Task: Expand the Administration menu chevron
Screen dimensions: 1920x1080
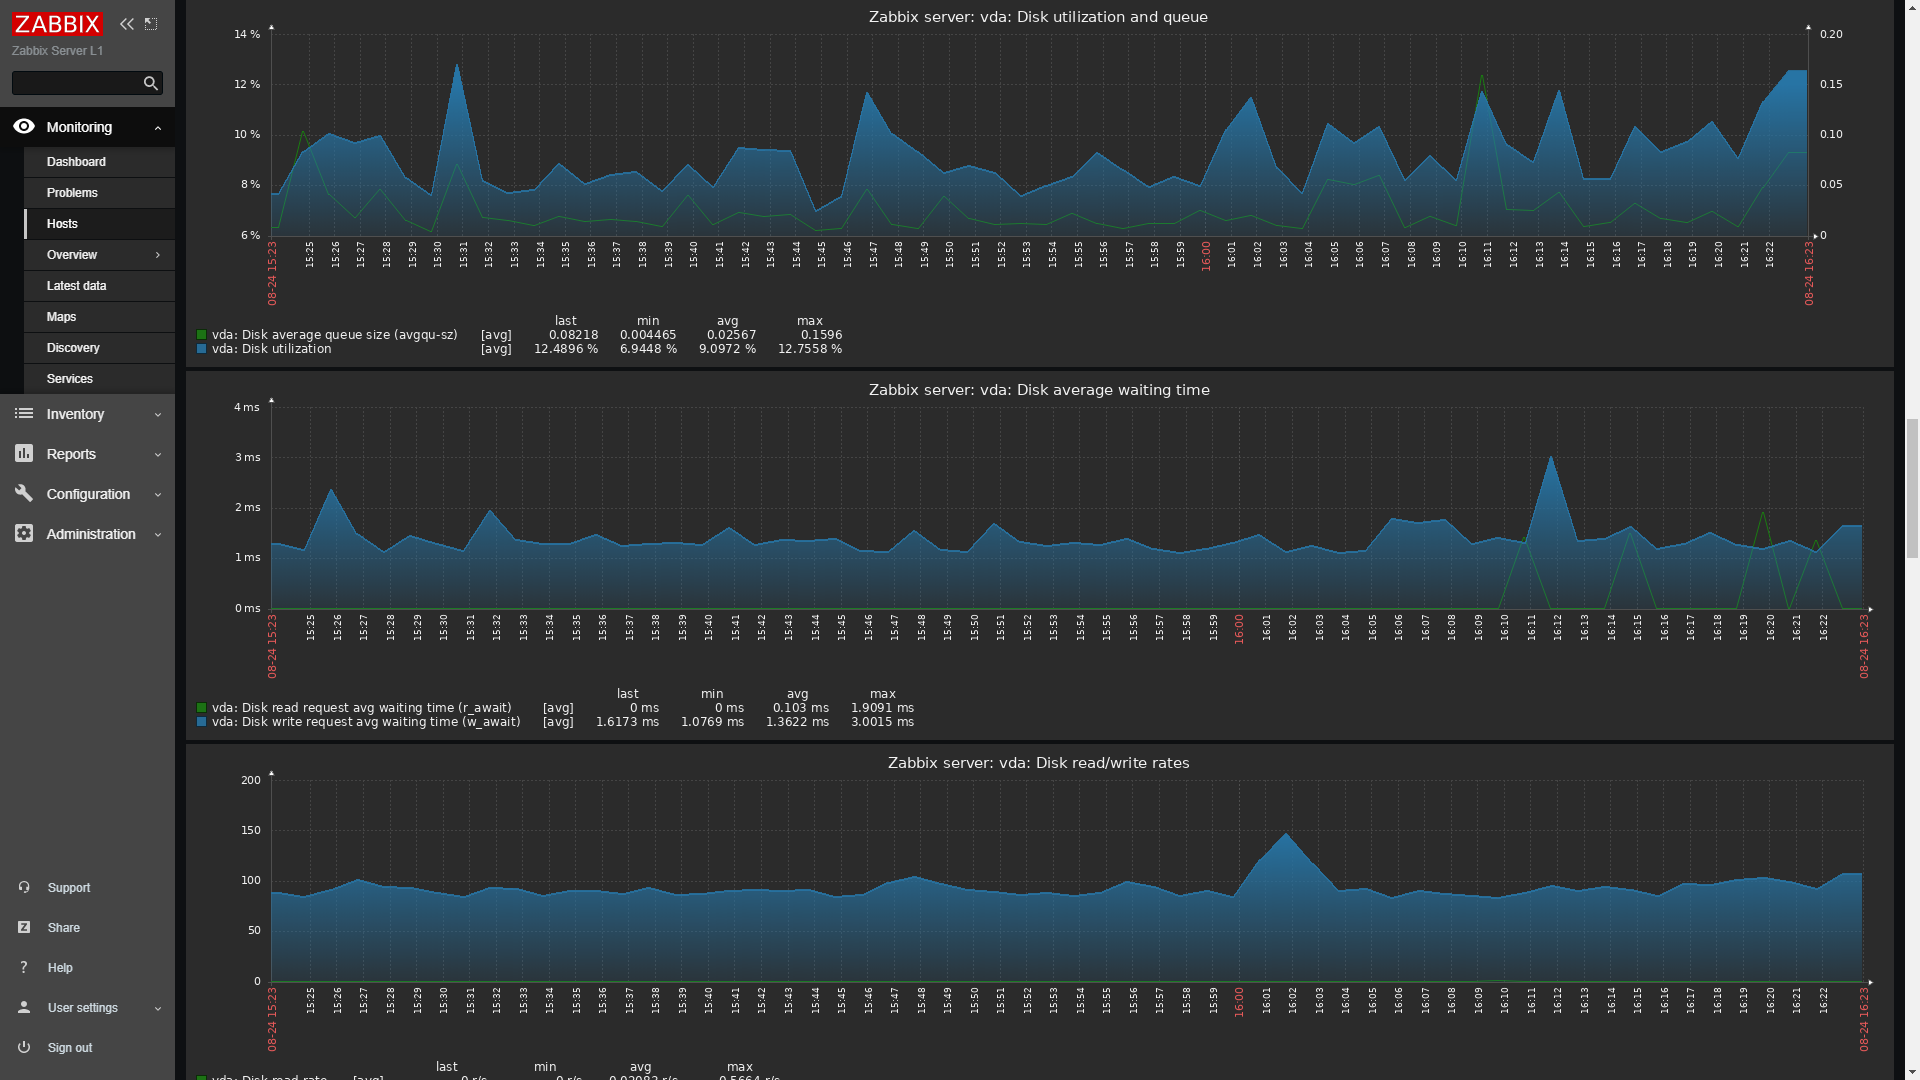Action: click(x=158, y=535)
